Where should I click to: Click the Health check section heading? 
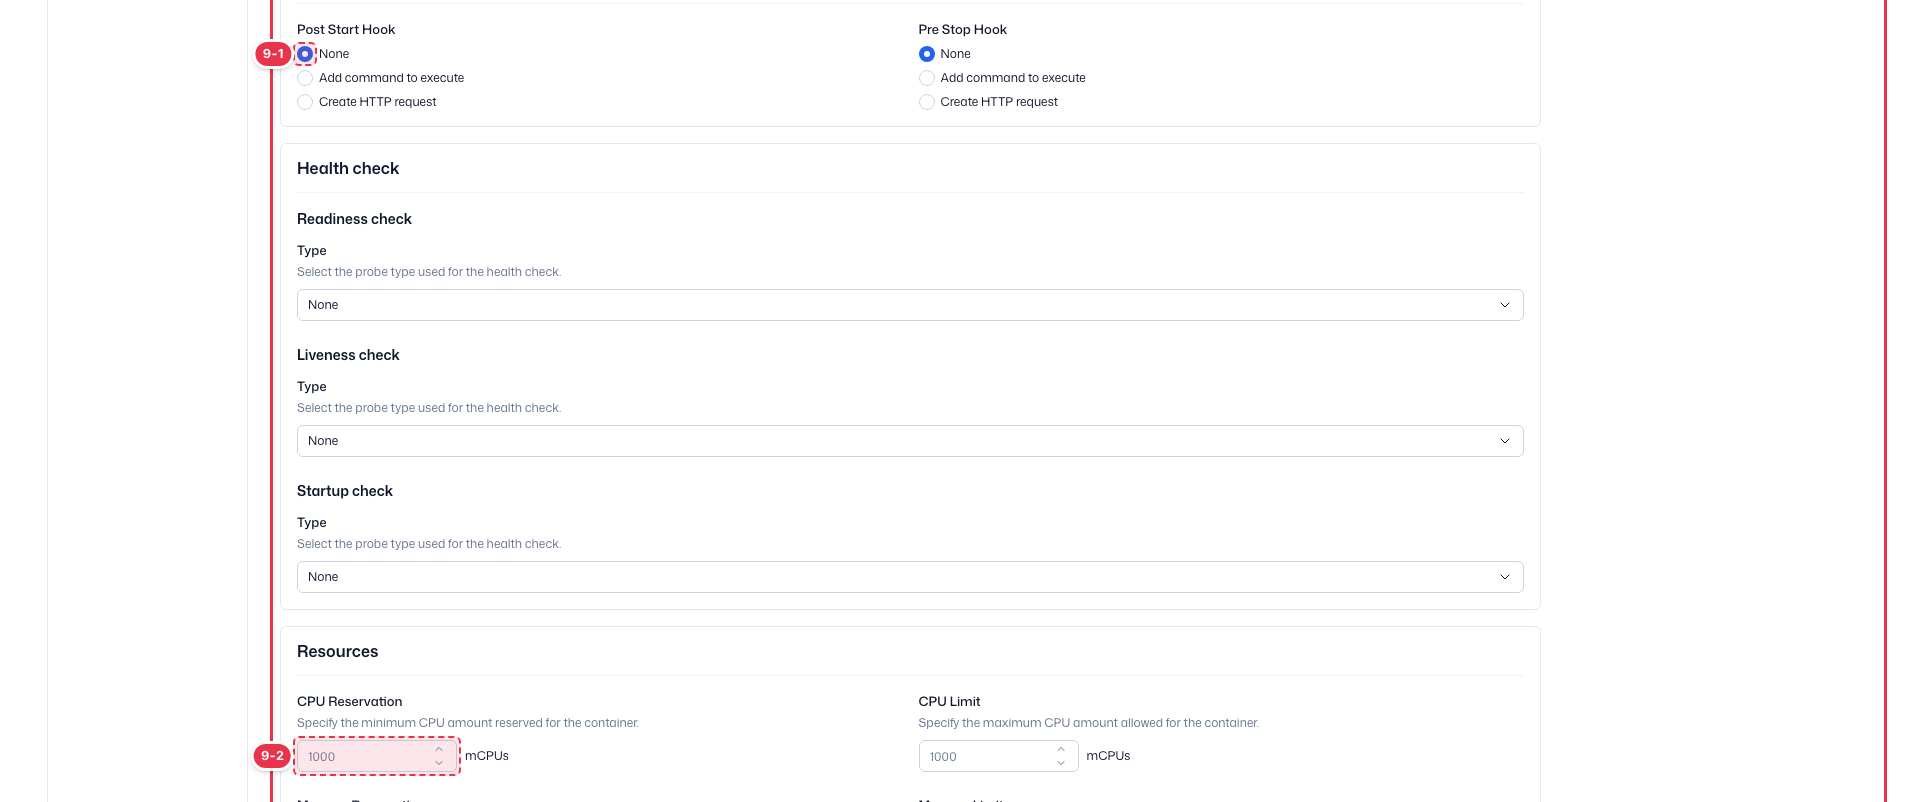pyautogui.click(x=348, y=168)
